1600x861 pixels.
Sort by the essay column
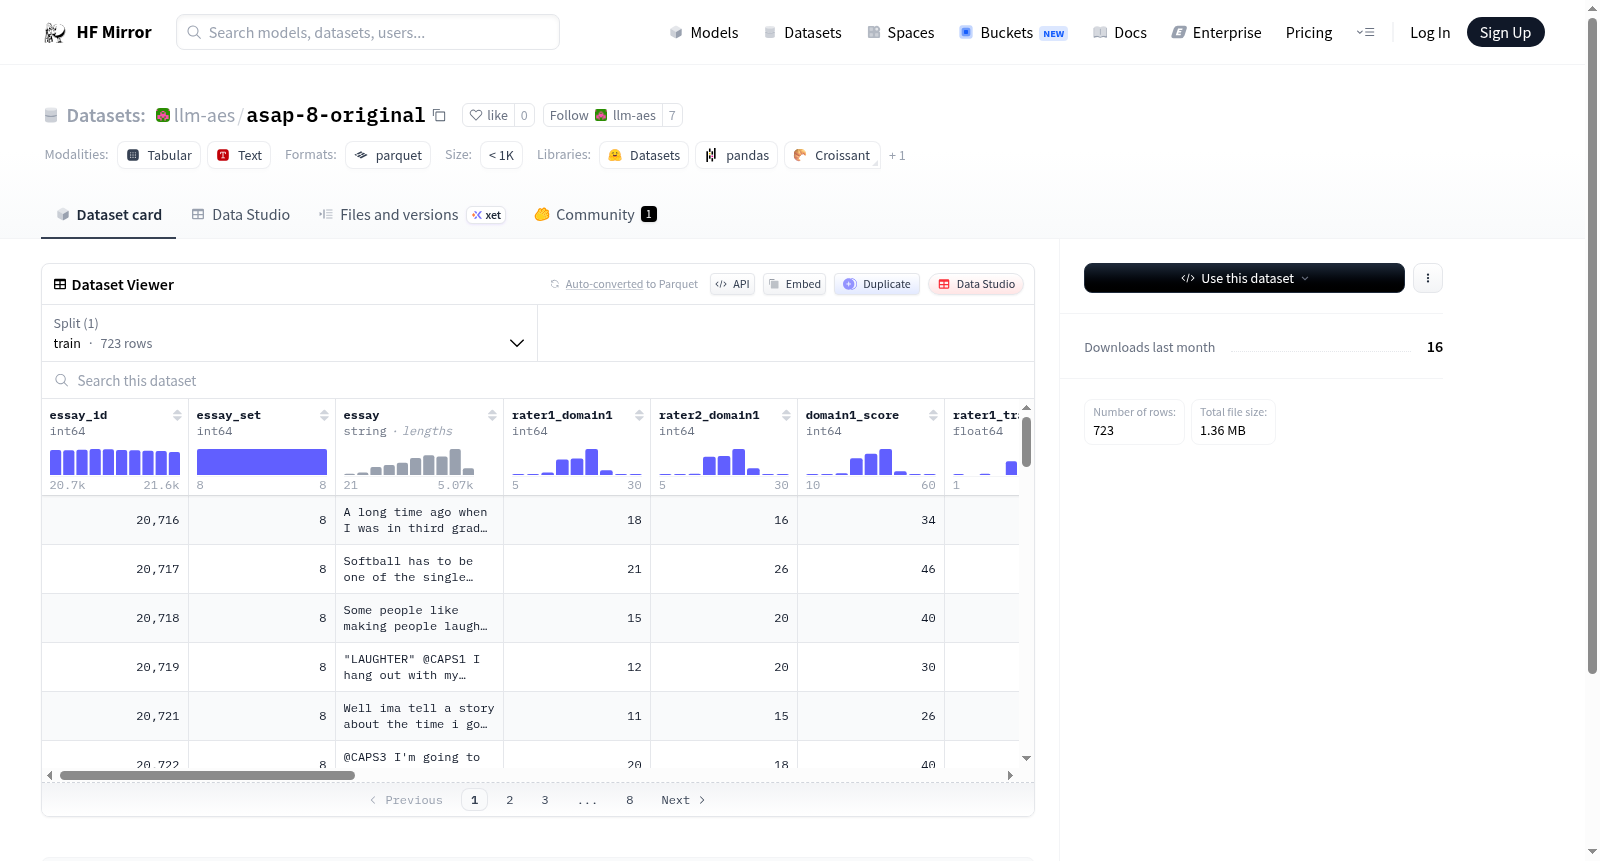coord(492,415)
